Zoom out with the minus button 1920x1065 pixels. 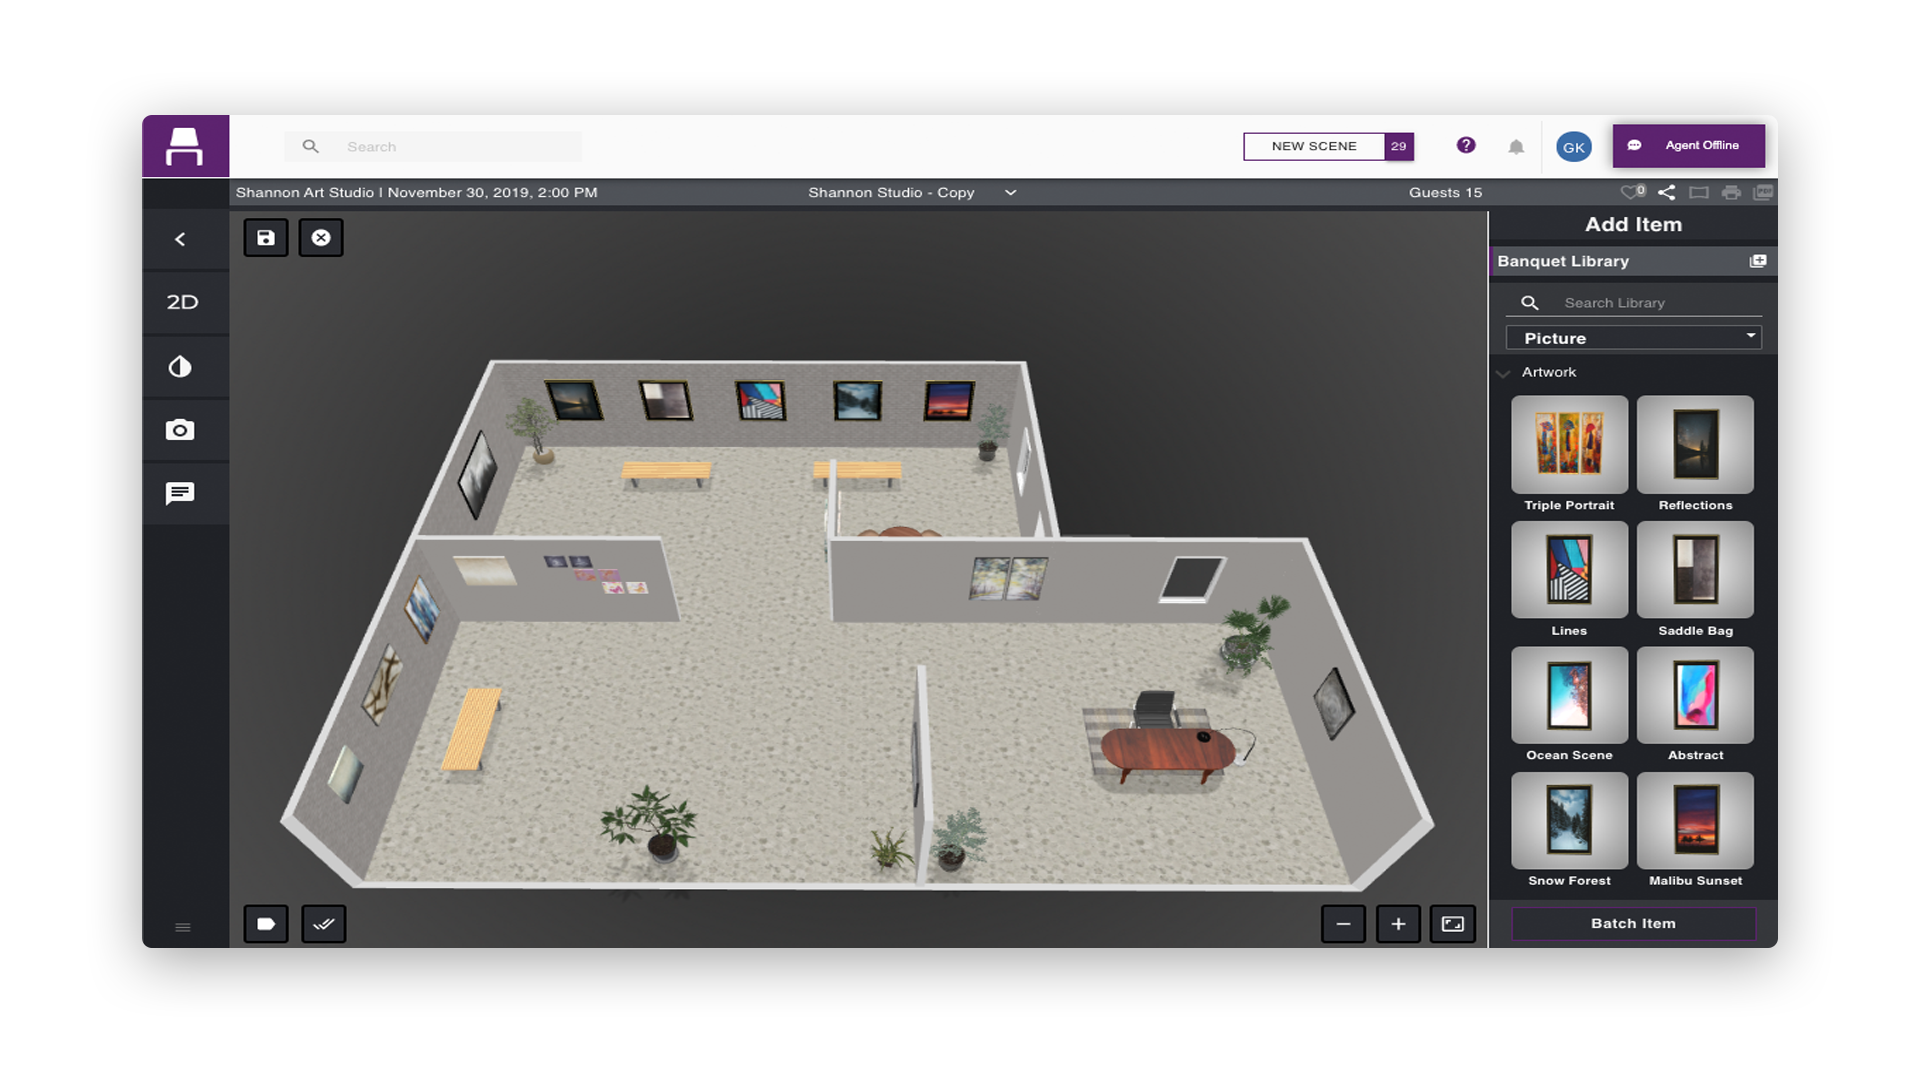[1343, 924]
